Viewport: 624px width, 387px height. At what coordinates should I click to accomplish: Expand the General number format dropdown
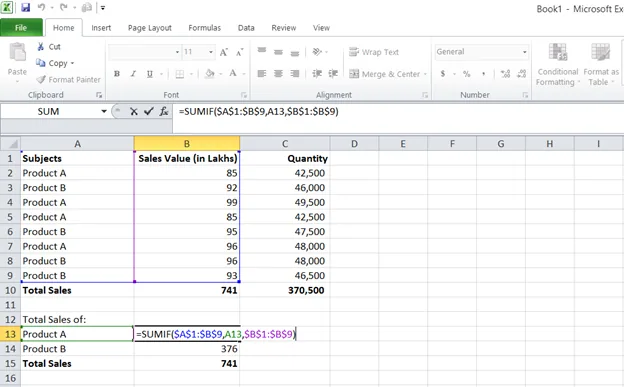pyautogui.click(x=525, y=52)
